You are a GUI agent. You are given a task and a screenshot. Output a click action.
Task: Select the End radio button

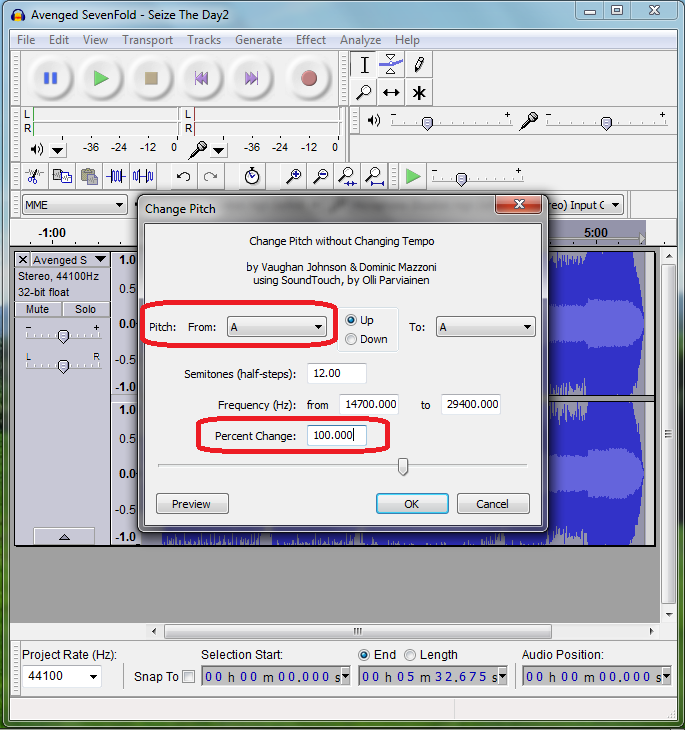[364, 655]
